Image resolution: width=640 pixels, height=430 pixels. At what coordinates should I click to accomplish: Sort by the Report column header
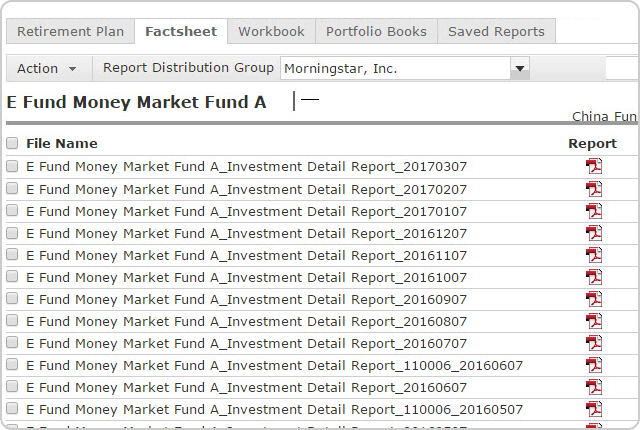click(x=592, y=143)
